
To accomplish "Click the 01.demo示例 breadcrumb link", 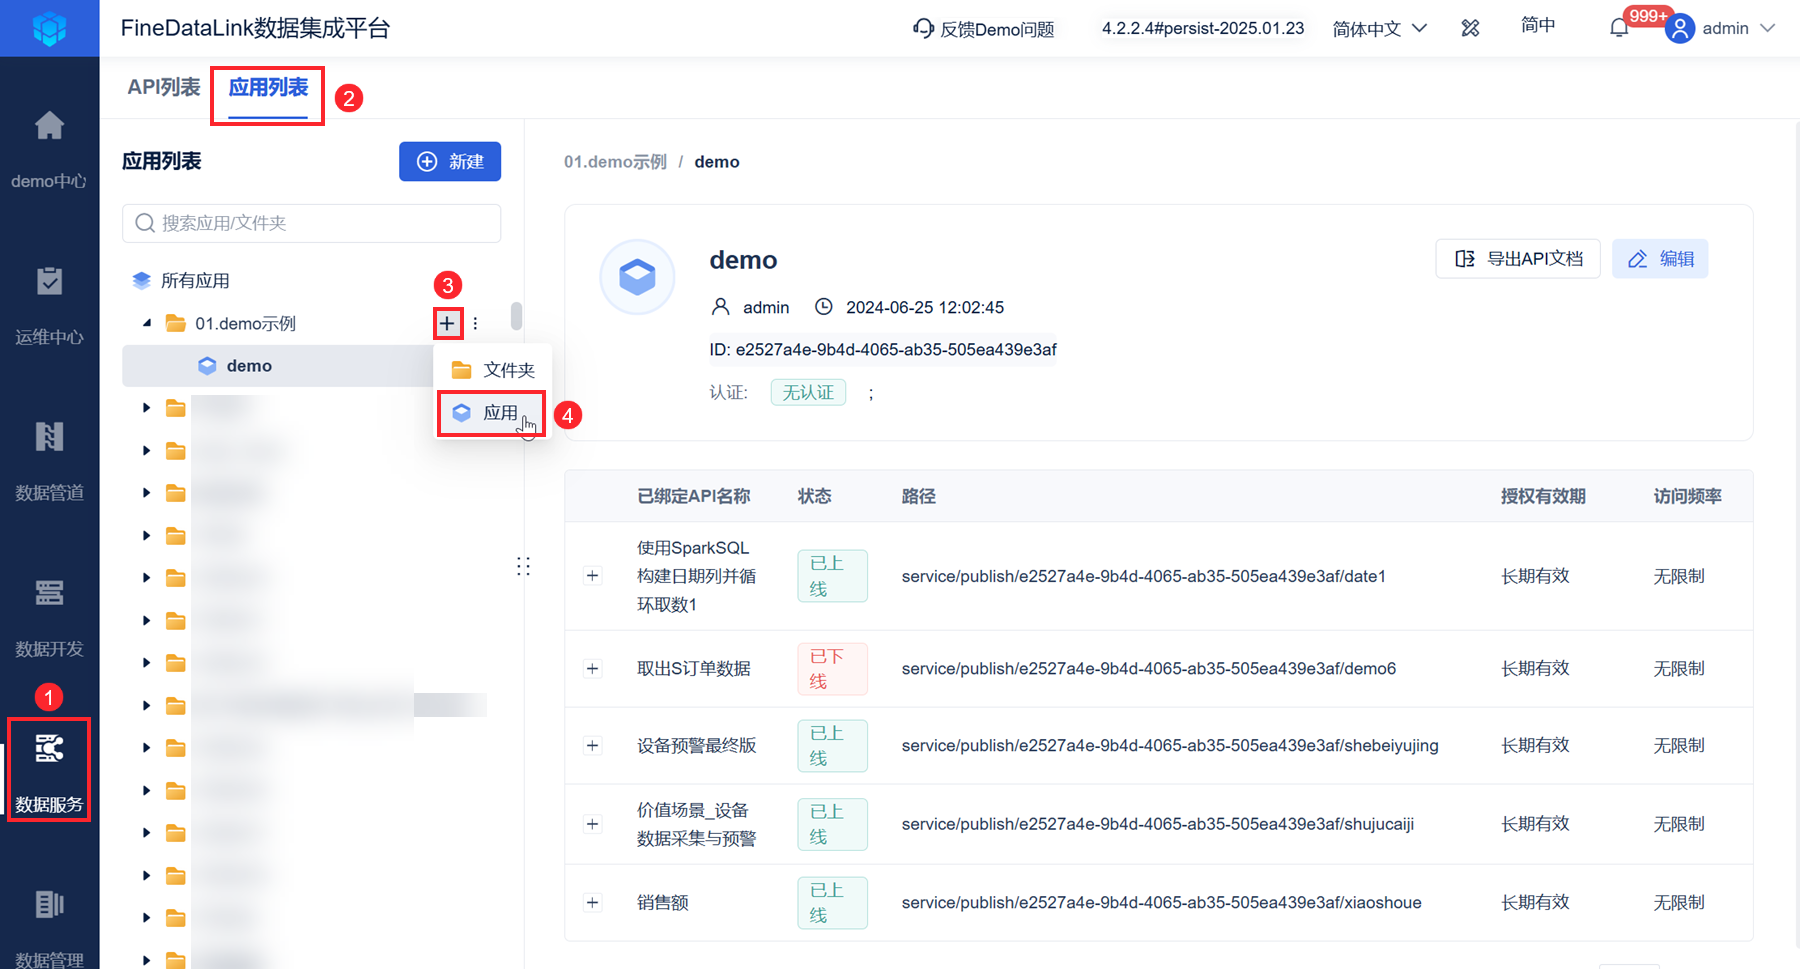I will point(615,162).
